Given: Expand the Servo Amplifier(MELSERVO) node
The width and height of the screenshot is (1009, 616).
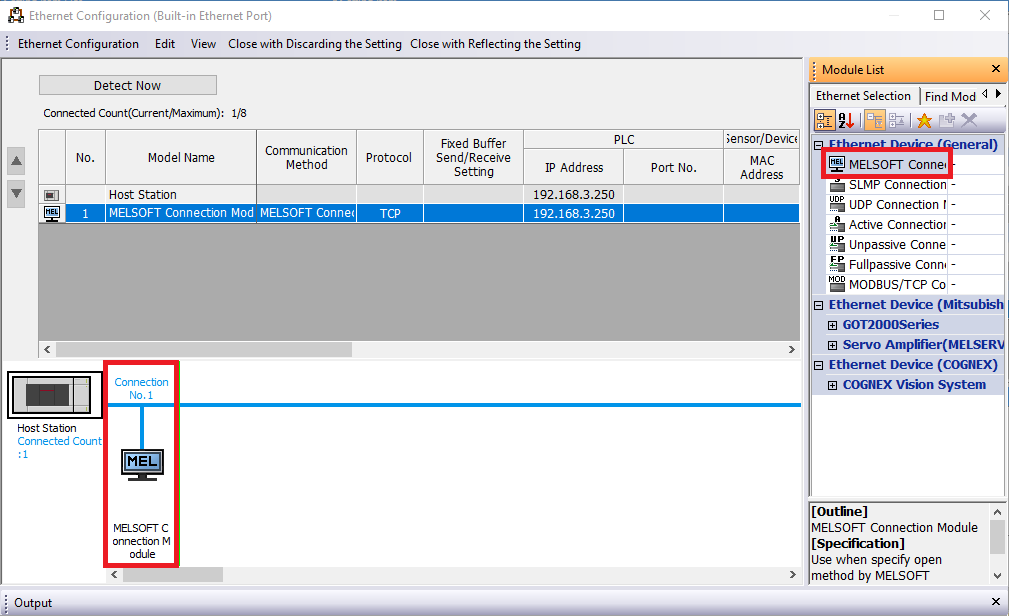Looking at the screenshot, I should (832, 345).
